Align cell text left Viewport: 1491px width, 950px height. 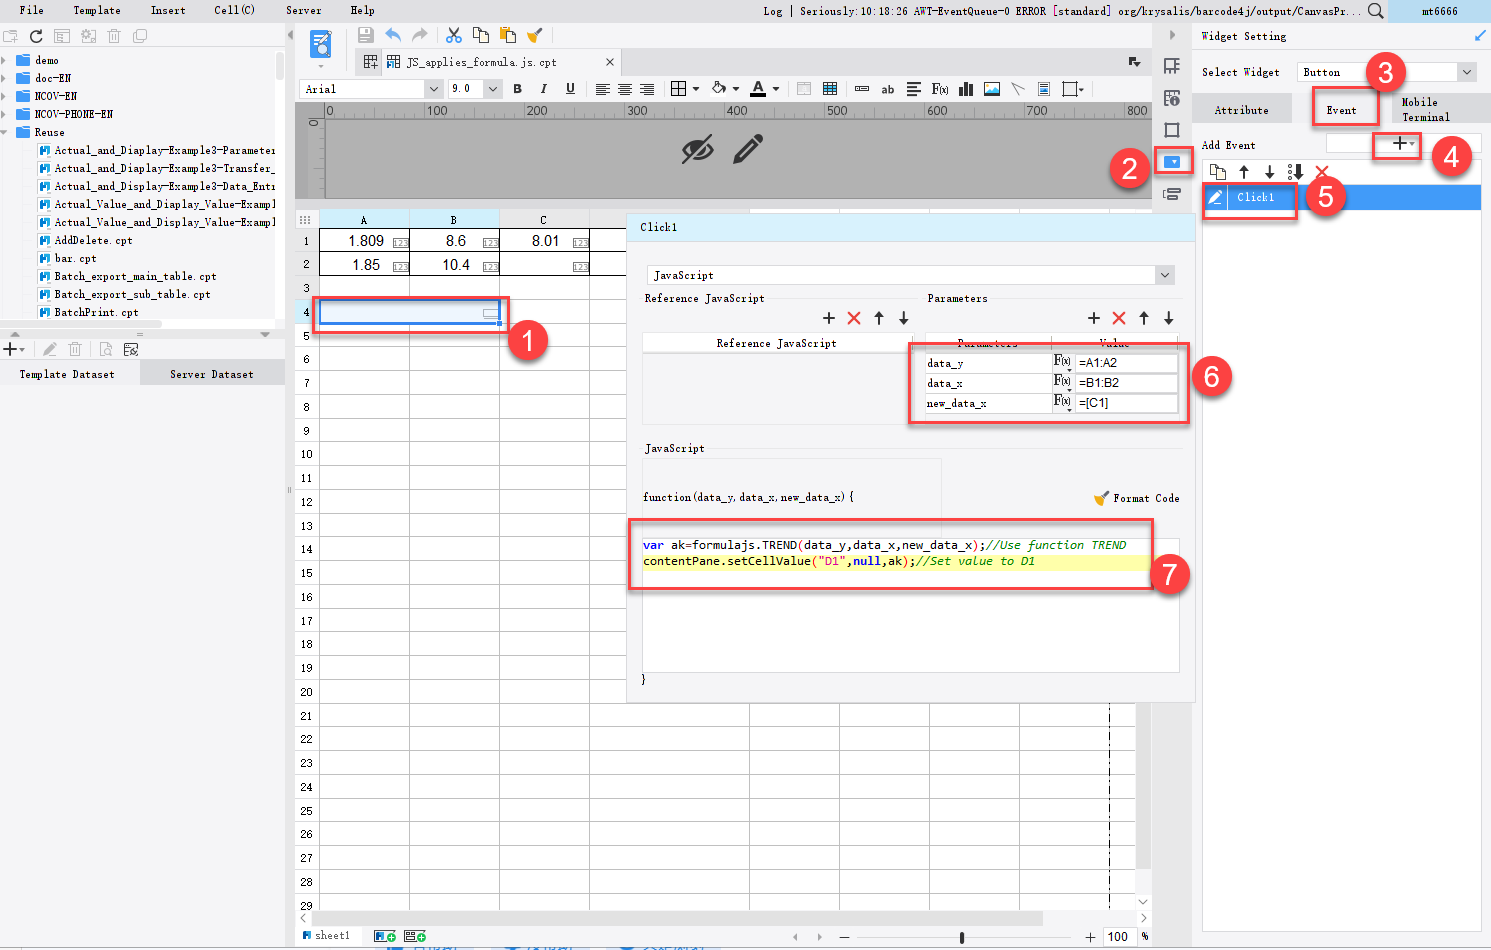602,89
